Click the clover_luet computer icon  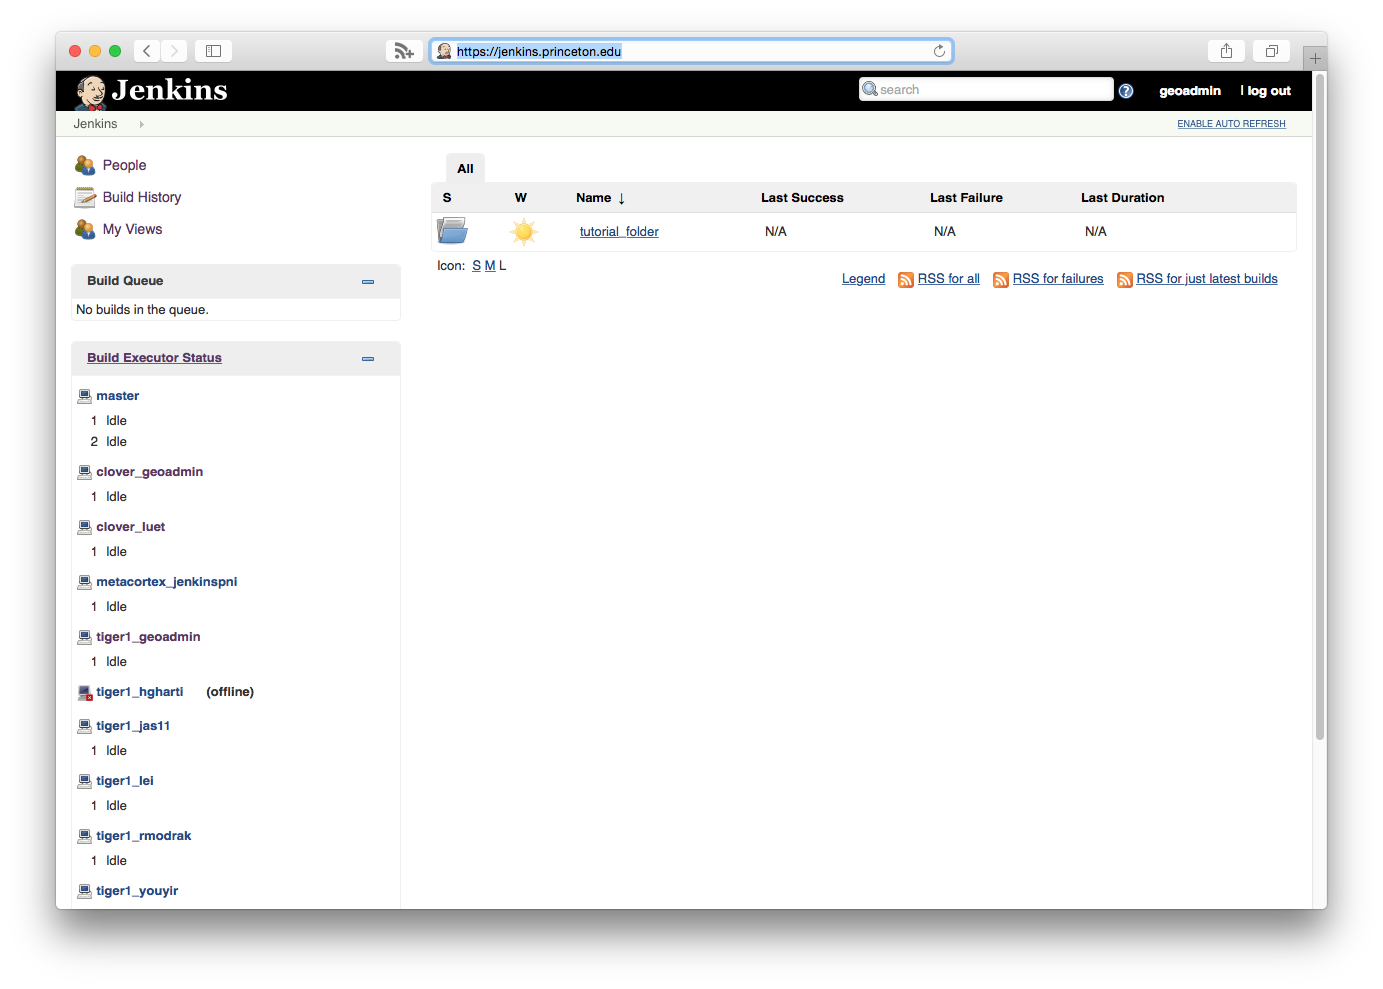click(x=85, y=527)
